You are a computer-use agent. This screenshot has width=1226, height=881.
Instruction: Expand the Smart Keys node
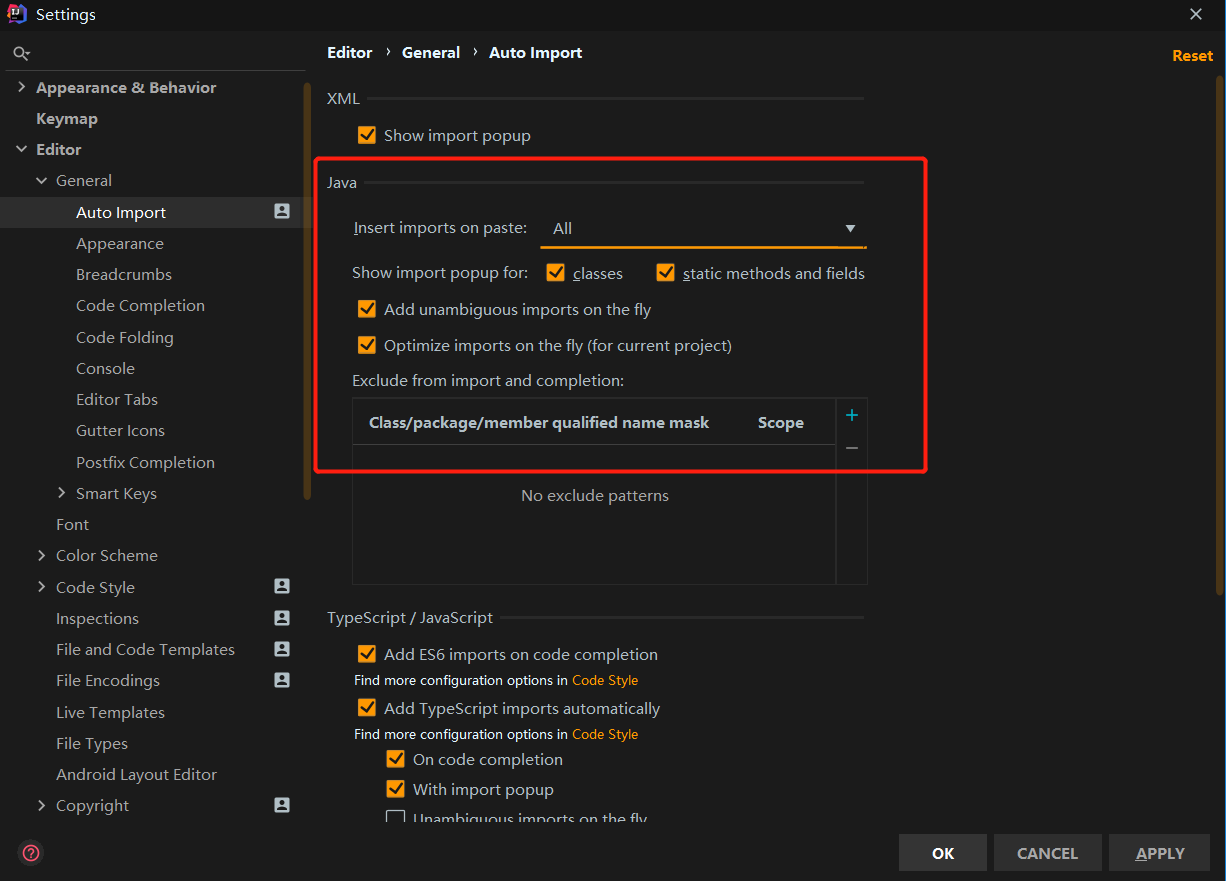coord(61,493)
